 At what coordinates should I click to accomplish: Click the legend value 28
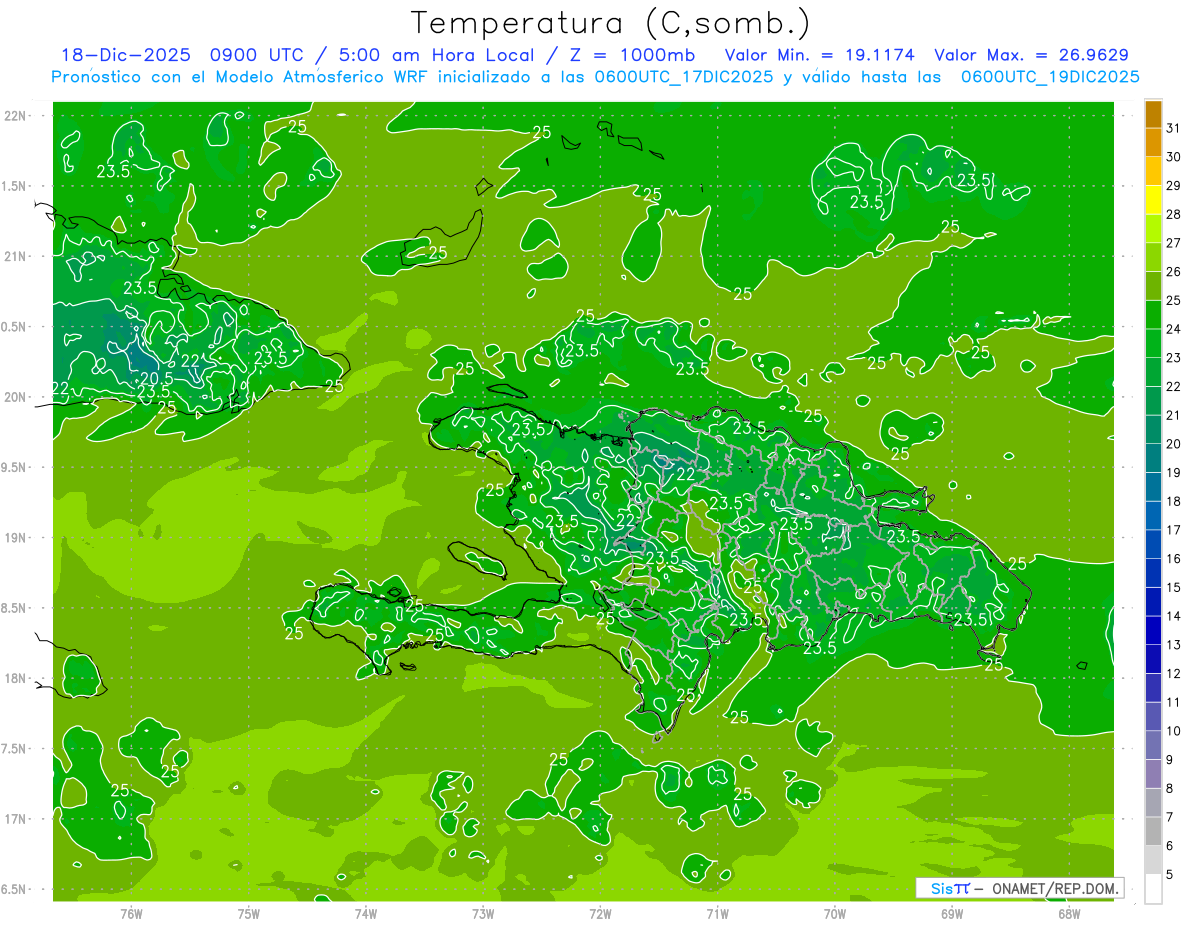(x=1174, y=214)
